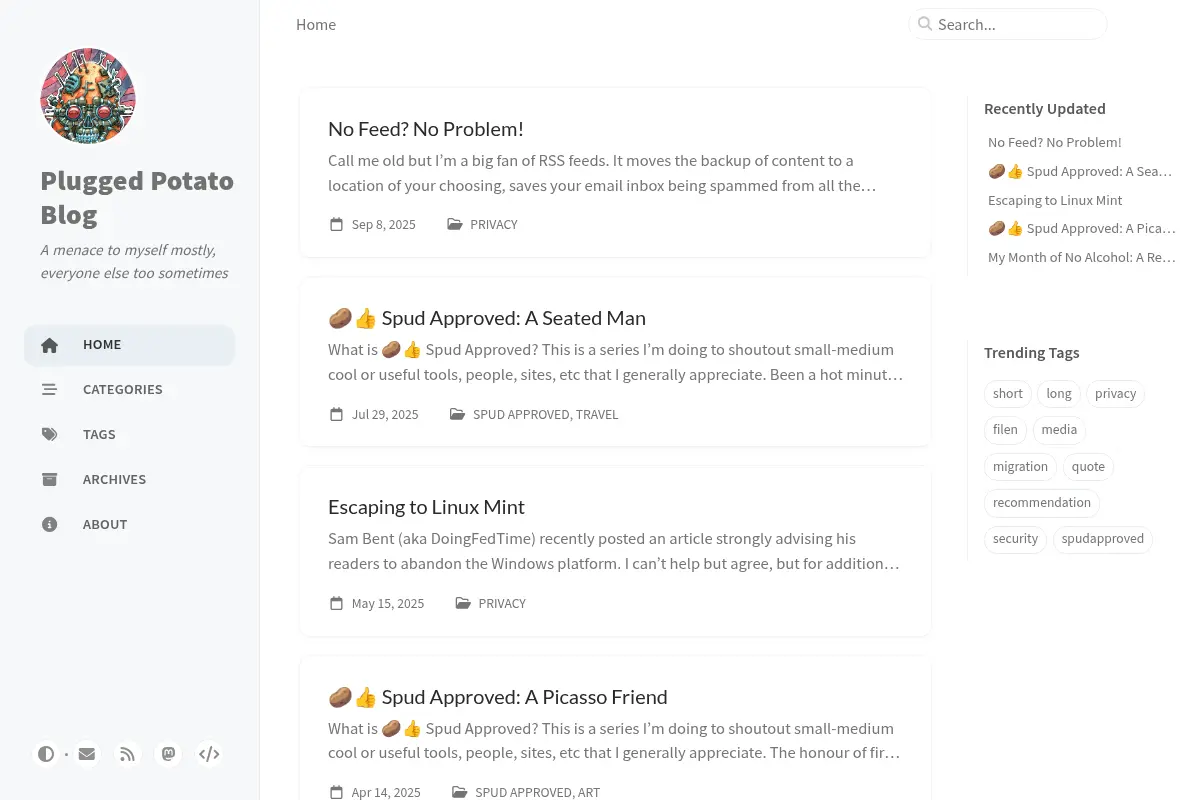Open the source code icon in sidebar footer

click(209, 754)
